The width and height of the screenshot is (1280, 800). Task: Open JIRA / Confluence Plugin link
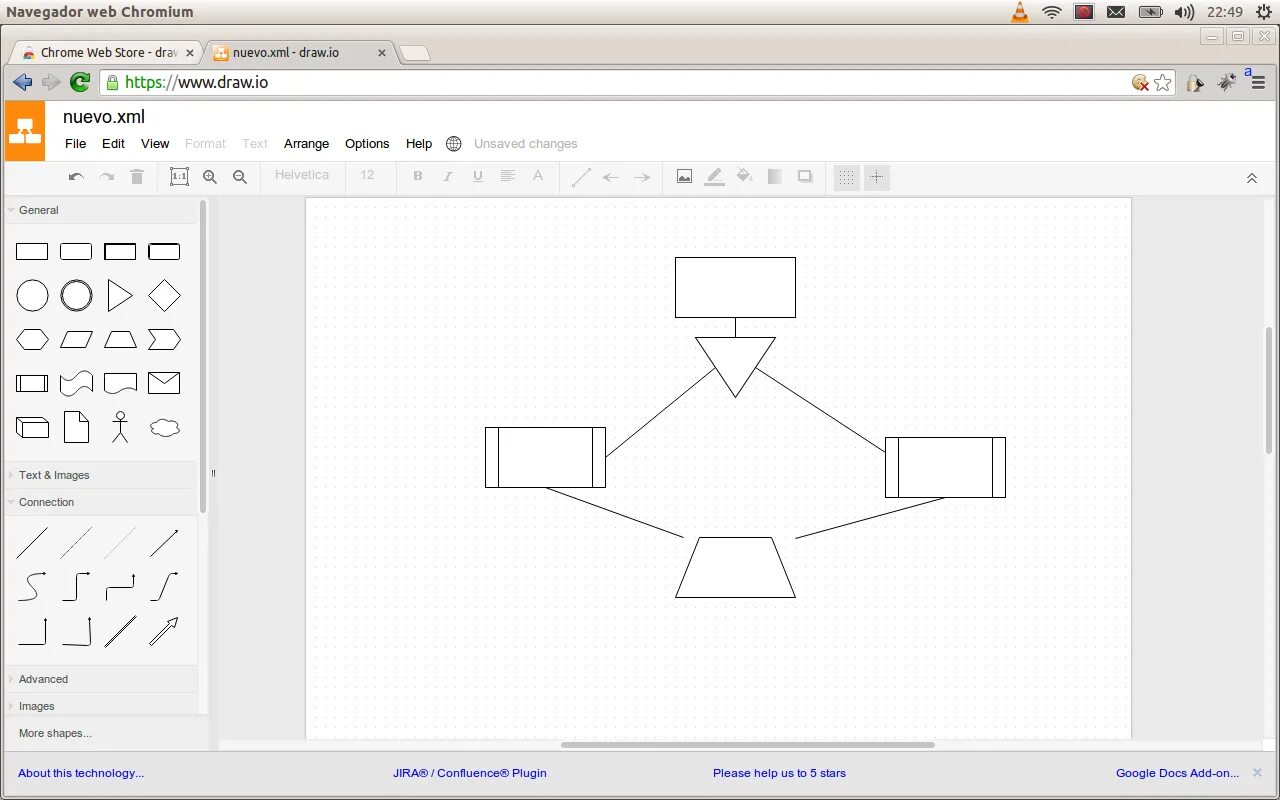point(470,773)
